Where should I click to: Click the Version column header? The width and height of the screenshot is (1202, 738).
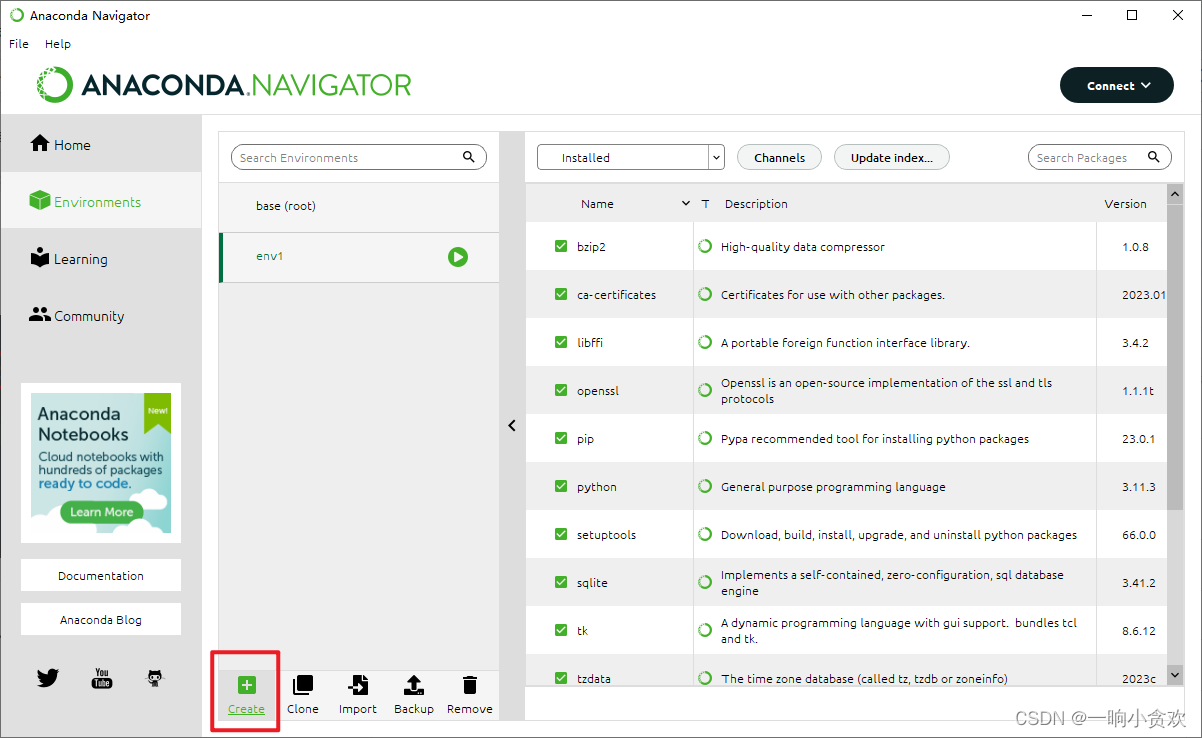[x=1125, y=204]
